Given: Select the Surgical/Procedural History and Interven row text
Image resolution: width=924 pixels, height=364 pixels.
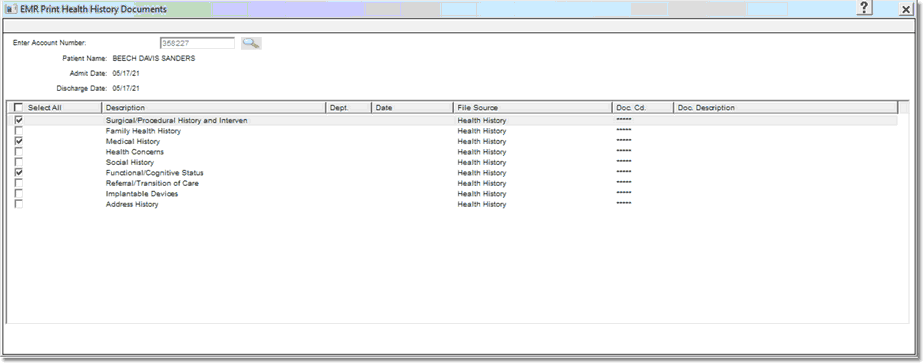Looking at the screenshot, I should click(176, 121).
